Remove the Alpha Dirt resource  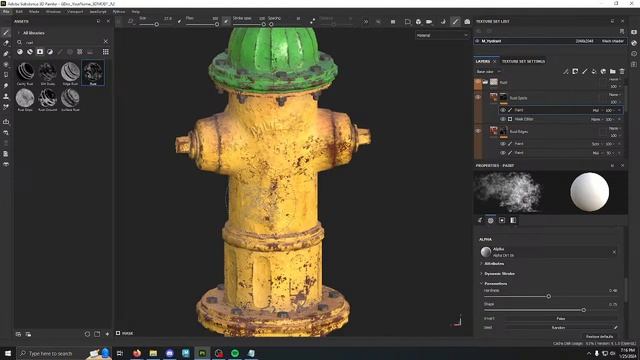click(x=614, y=252)
